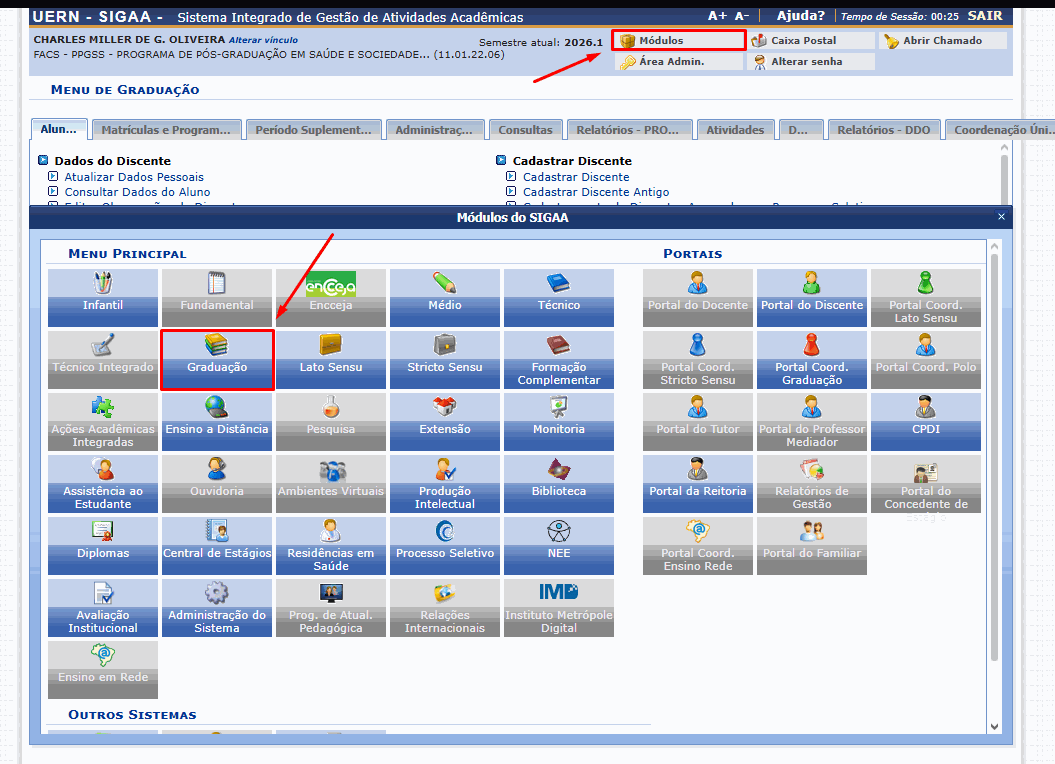
Task: Open the Técnico module
Action: (x=559, y=298)
